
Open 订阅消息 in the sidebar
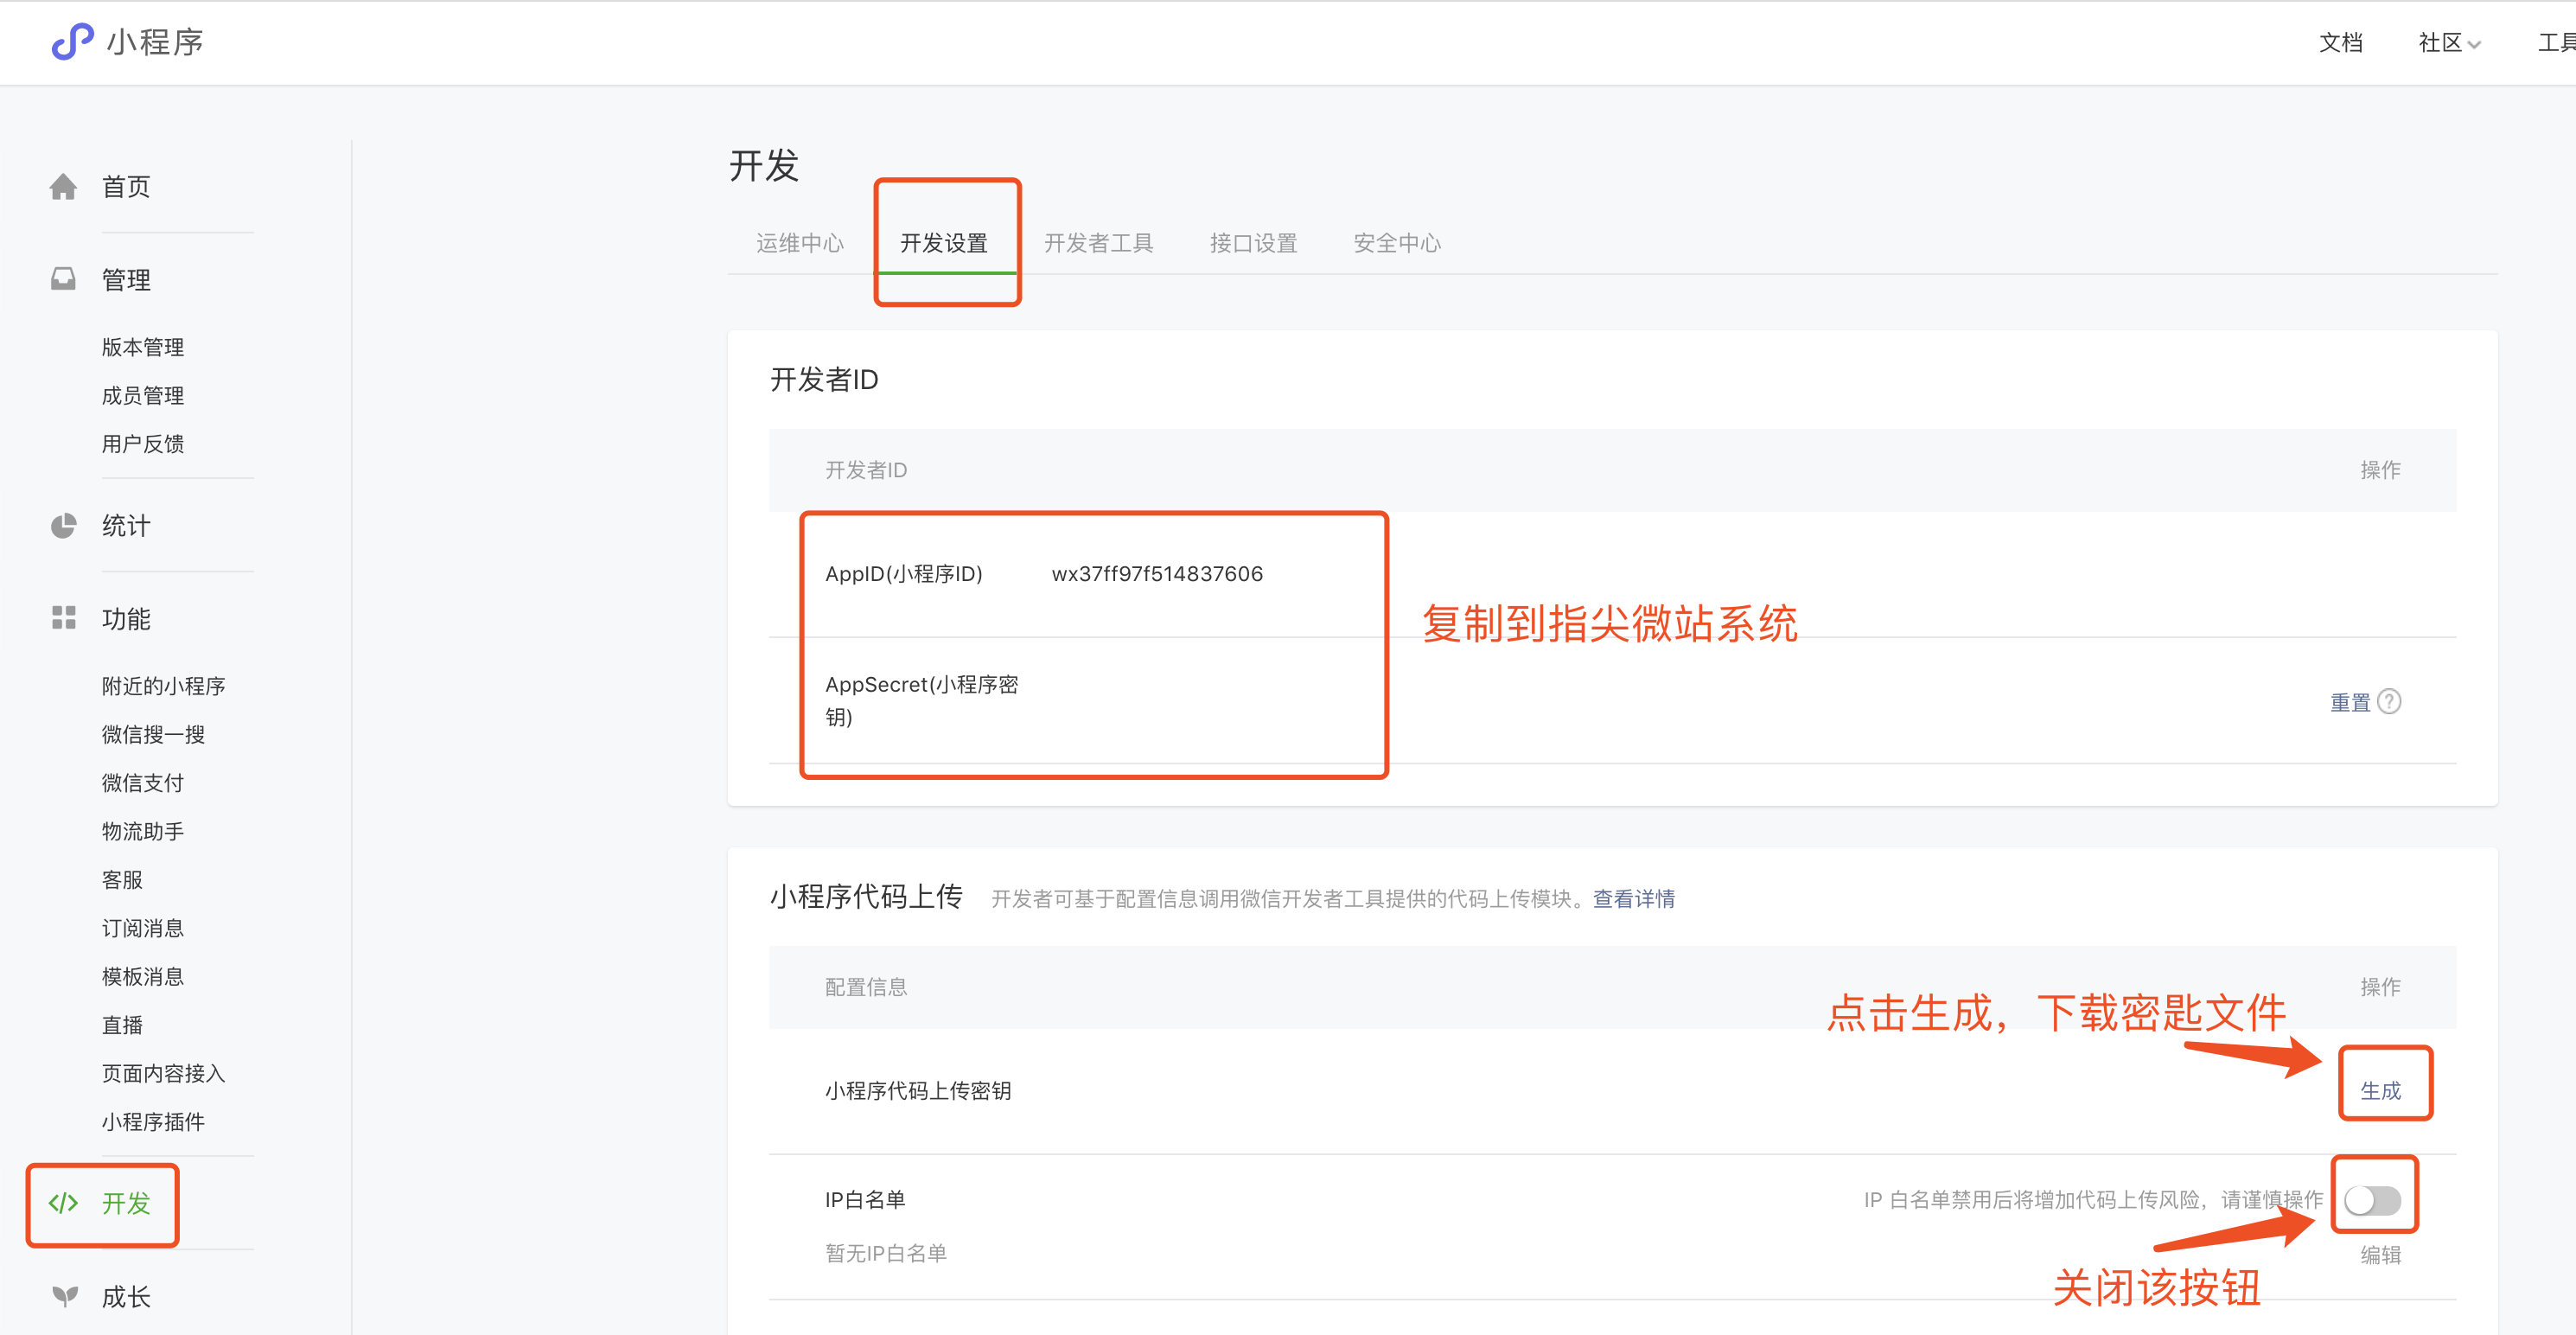point(142,928)
